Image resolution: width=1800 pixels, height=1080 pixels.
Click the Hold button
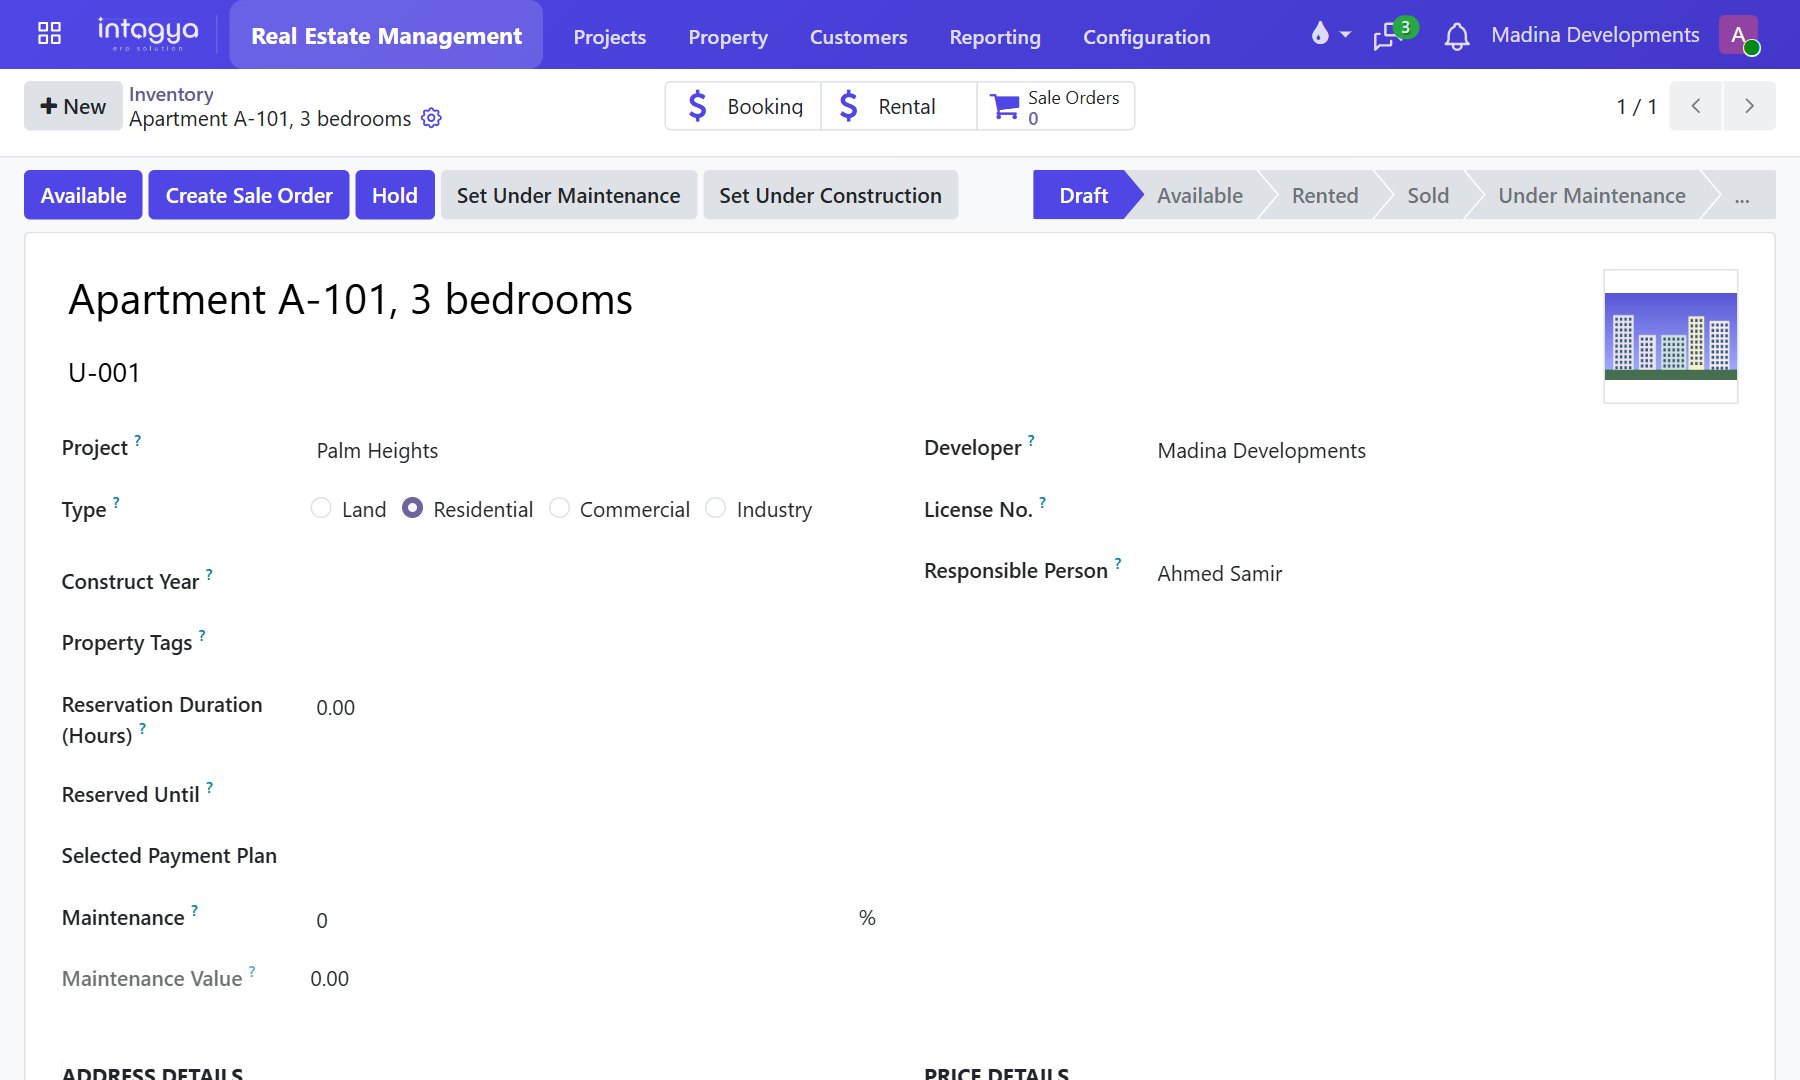pos(395,195)
